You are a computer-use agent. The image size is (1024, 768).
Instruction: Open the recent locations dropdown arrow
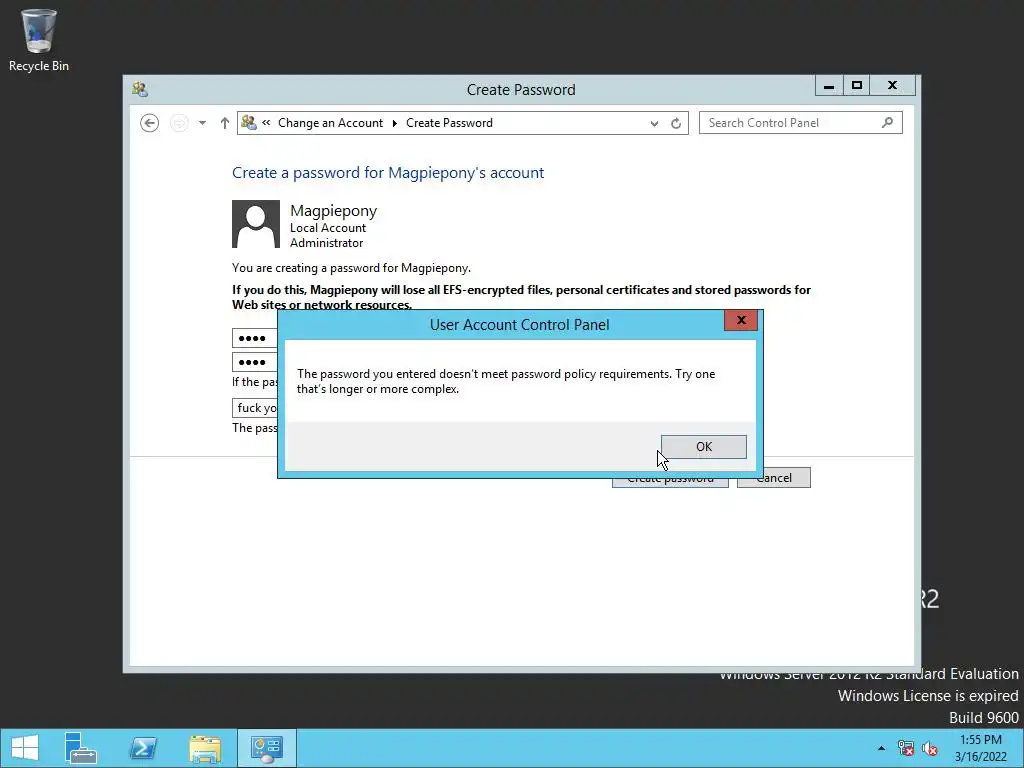pyautogui.click(x=202, y=123)
